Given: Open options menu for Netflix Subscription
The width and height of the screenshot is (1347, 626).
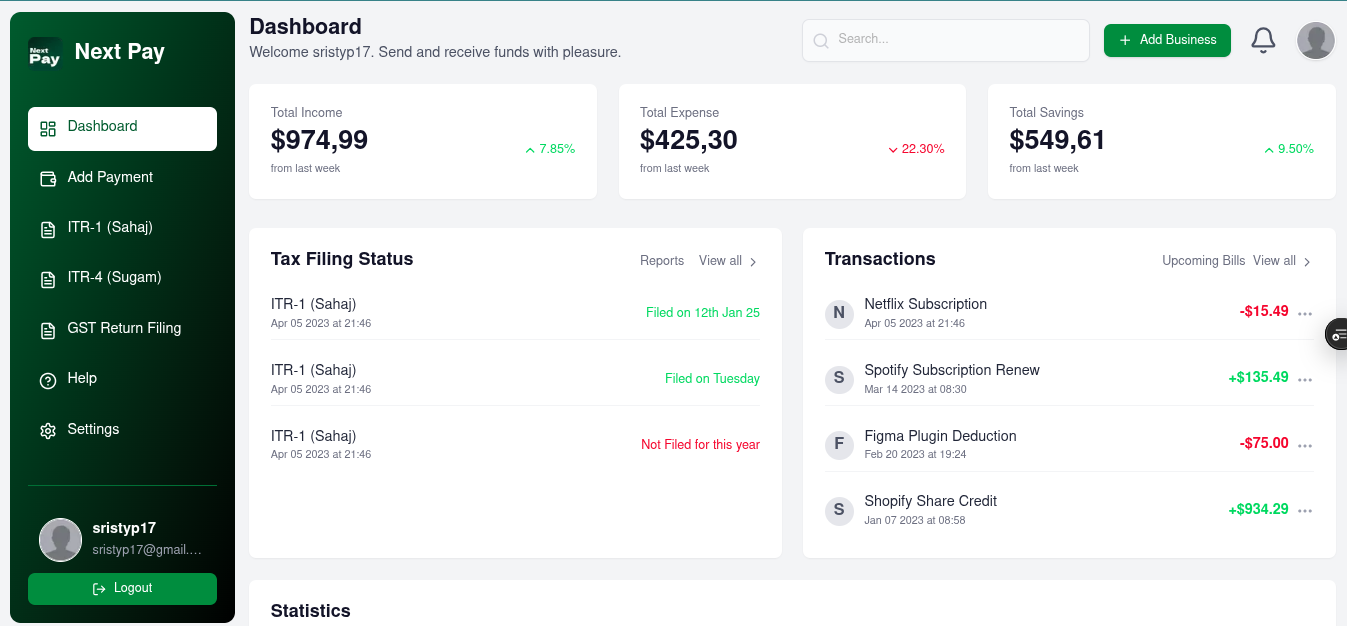Looking at the screenshot, I should (x=1304, y=313).
